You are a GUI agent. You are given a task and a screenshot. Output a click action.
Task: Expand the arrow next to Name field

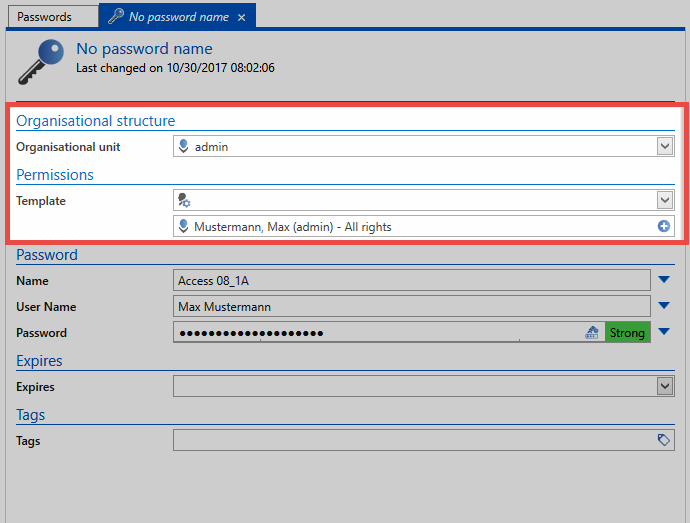(x=664, y=280)
